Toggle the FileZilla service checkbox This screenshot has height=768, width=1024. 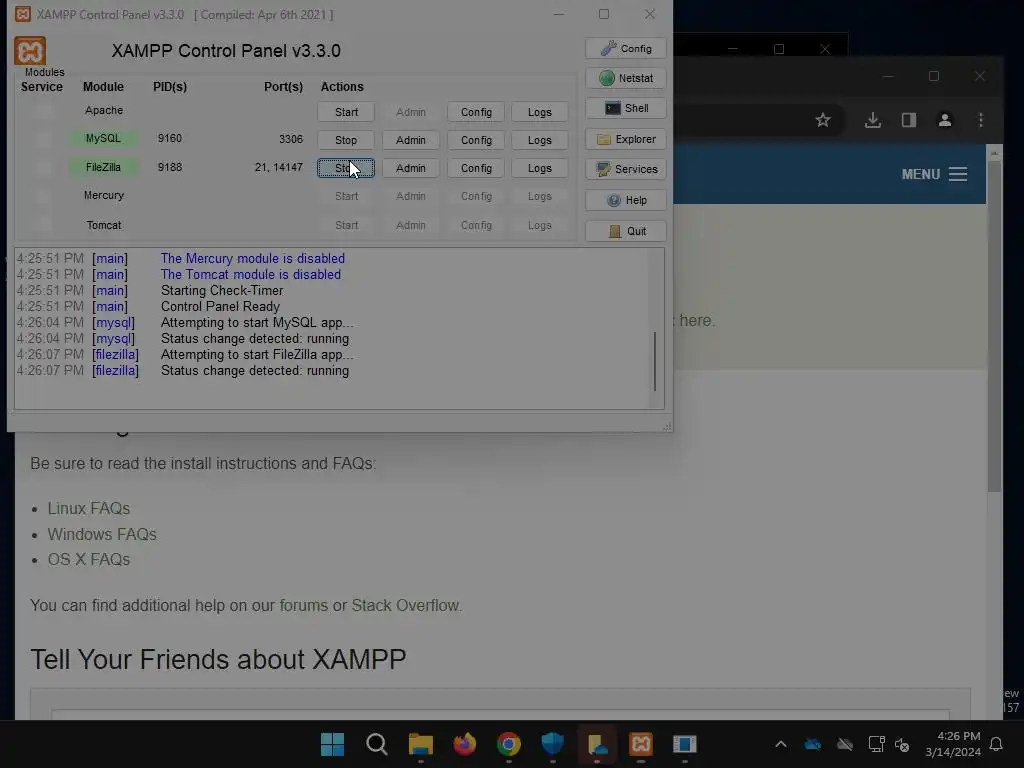pyautogui.click(x=42, y=167)
